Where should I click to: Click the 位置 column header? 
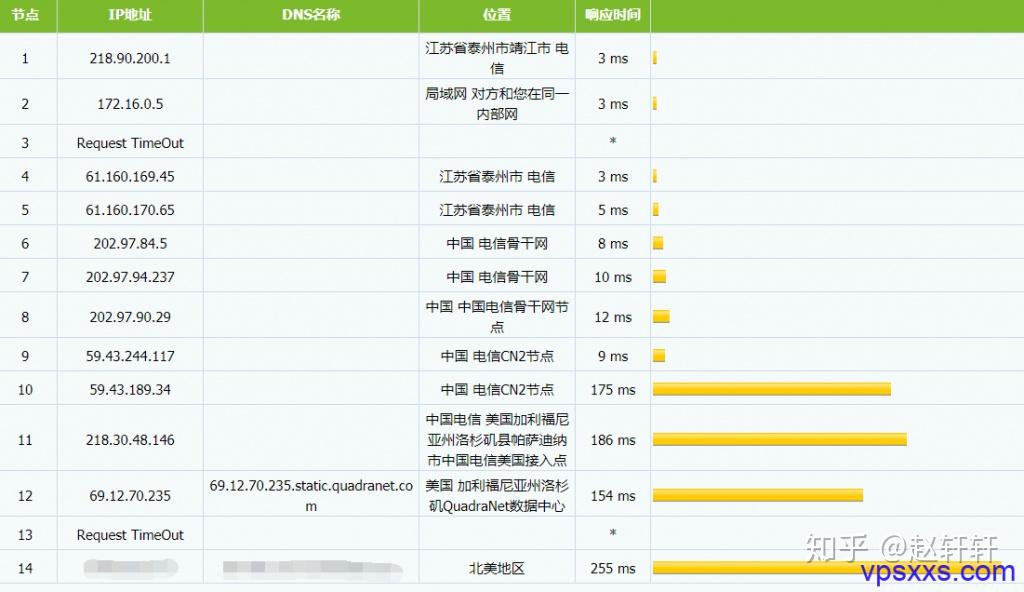pyautogui.click(x=497, y=15)
